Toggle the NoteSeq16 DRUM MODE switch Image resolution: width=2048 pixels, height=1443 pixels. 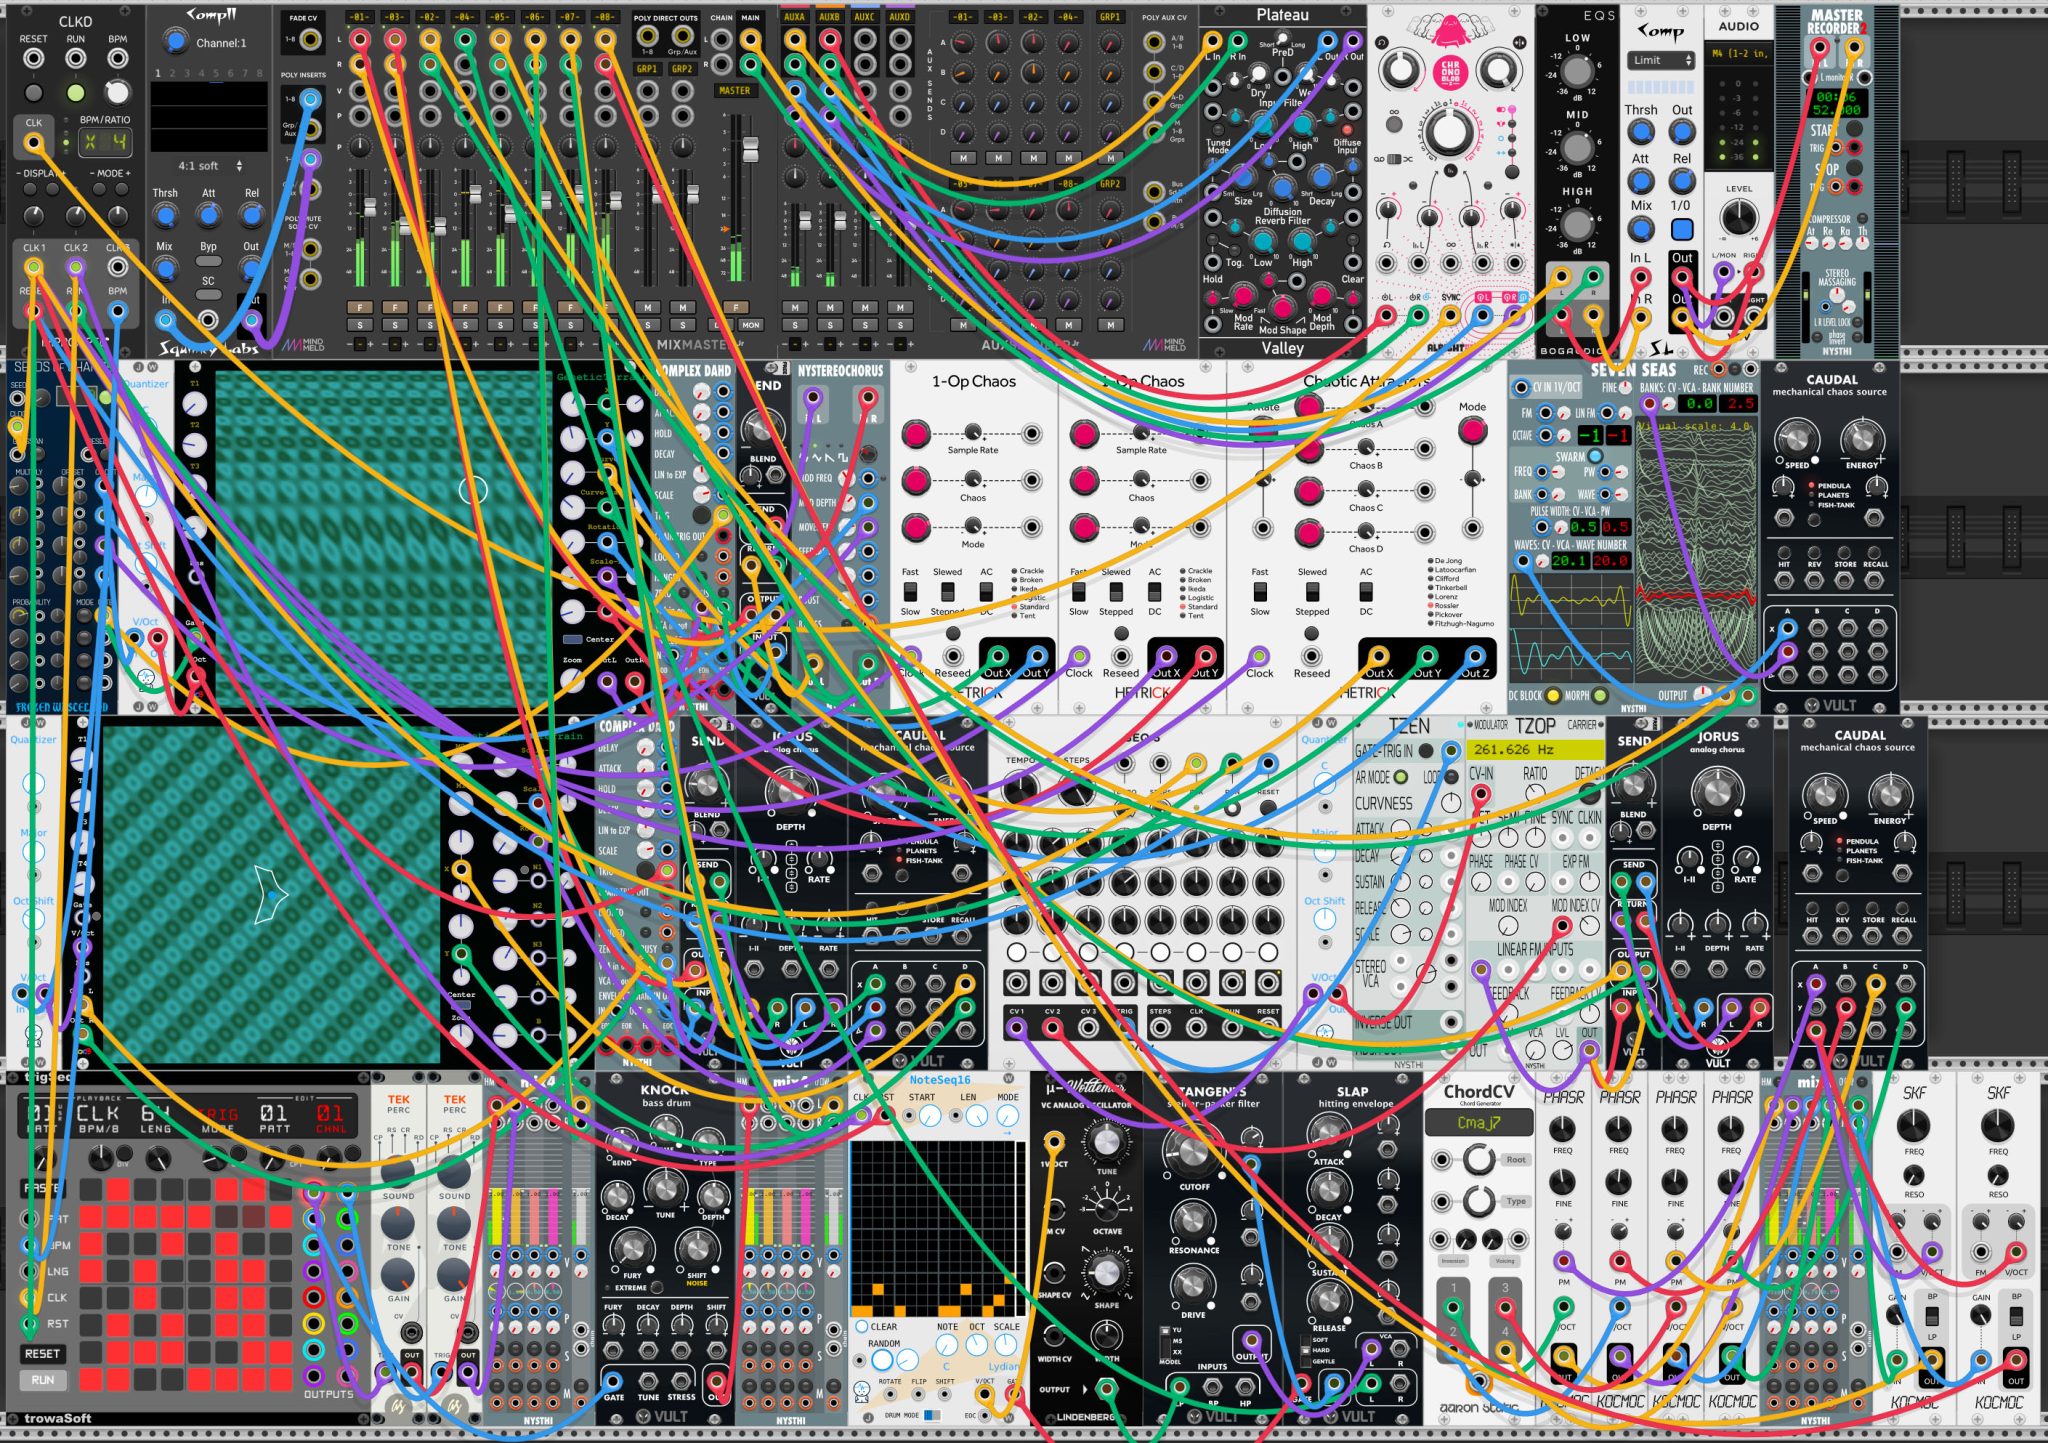(x=932, y=1415)
